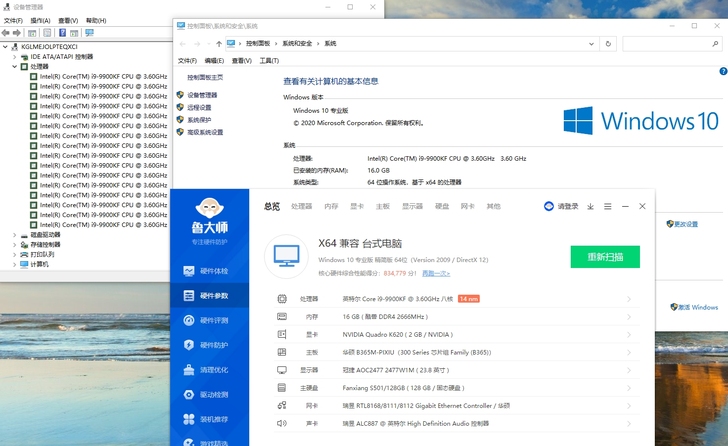Open the blue Help icon in Device Manager
The image size is (728, 446).
pos(62,33)
